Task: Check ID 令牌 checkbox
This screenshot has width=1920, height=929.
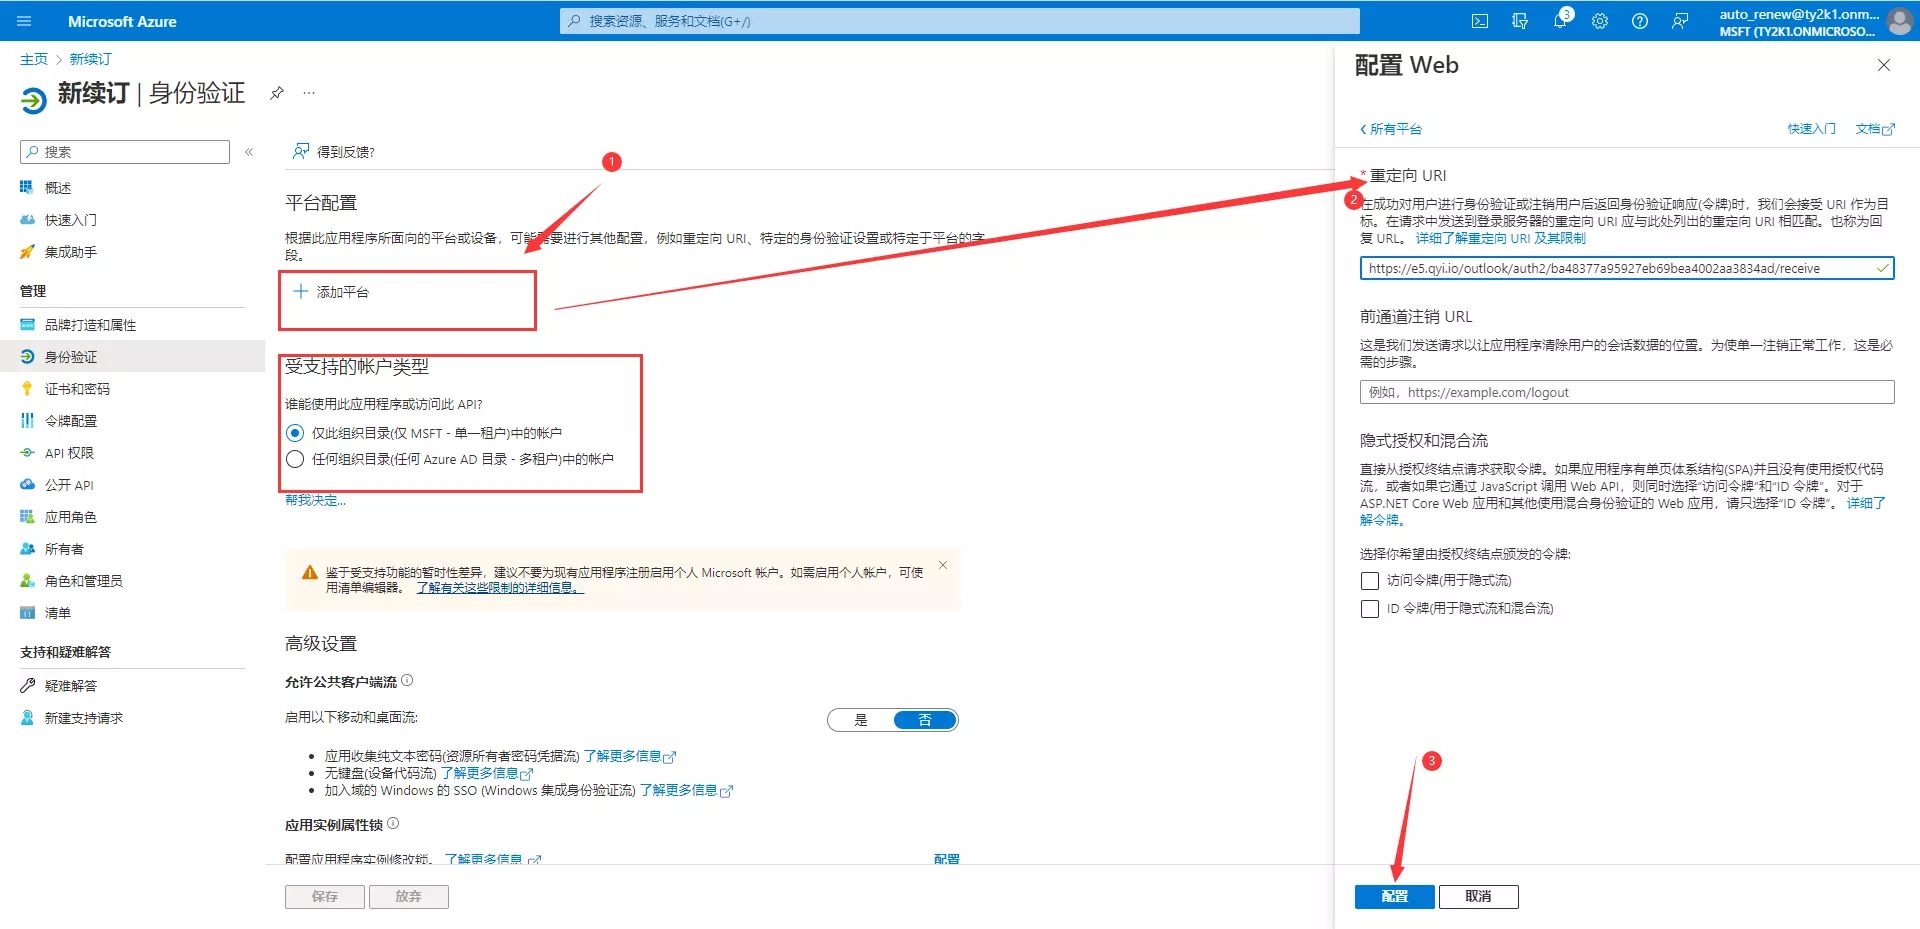Action: point(1370,609)
